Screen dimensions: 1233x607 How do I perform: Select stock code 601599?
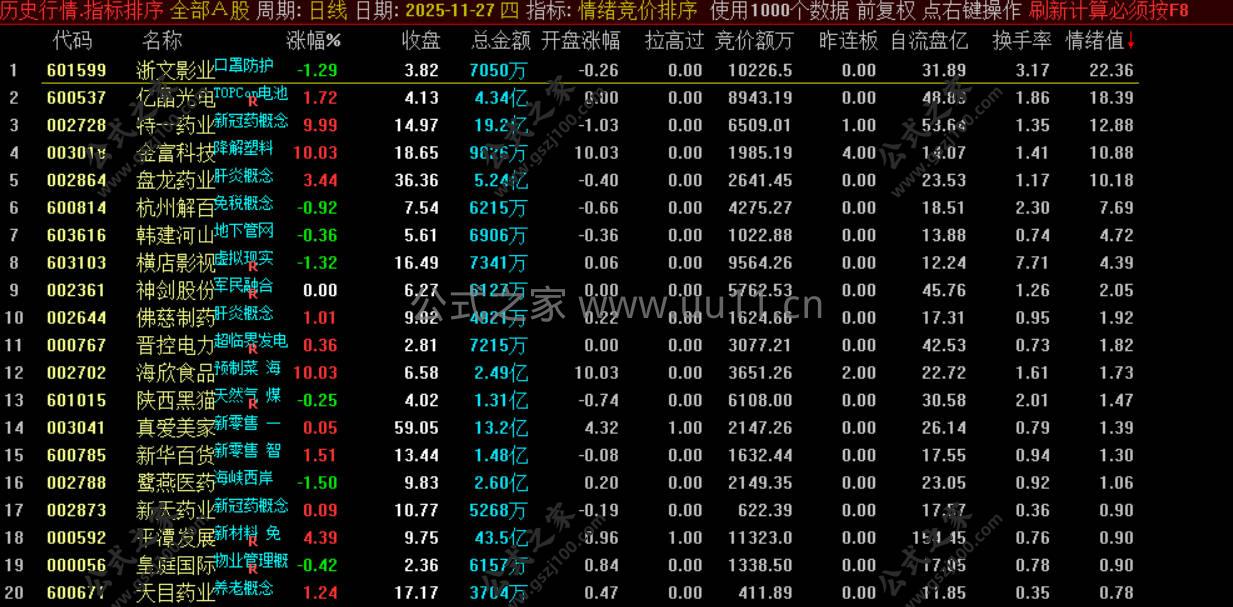76,70
